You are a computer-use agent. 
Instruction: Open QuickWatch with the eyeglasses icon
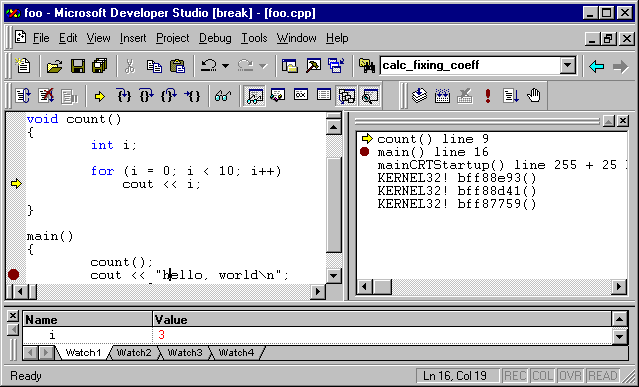click(x=223, y=96)
